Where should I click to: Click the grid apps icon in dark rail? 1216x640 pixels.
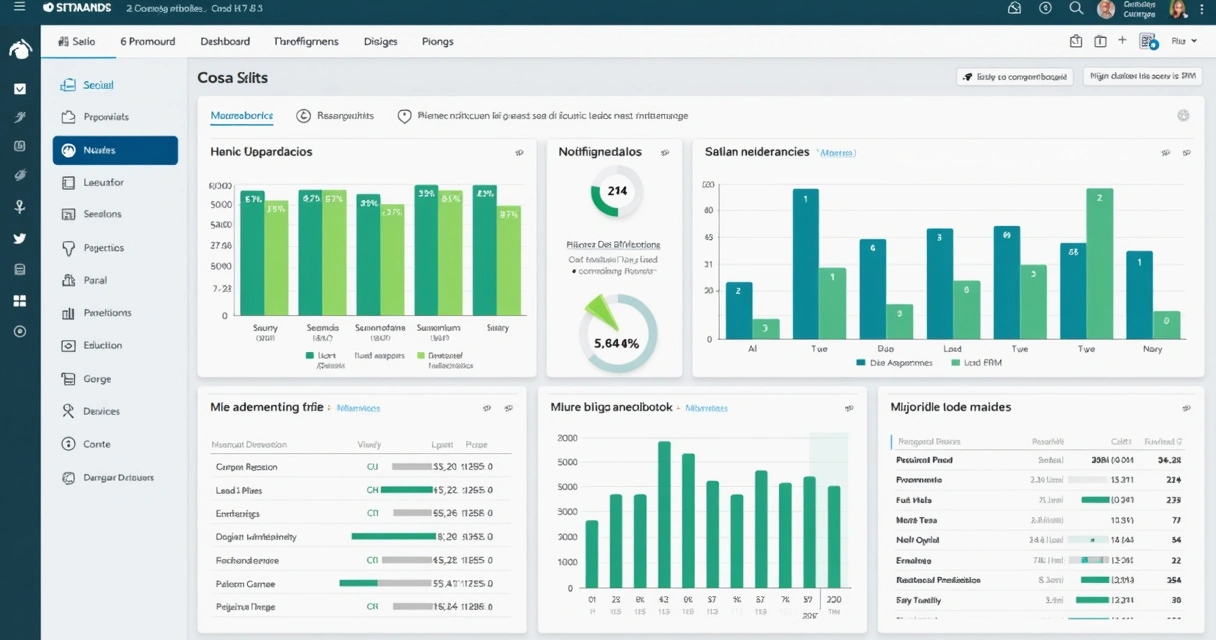pos(20,300)
